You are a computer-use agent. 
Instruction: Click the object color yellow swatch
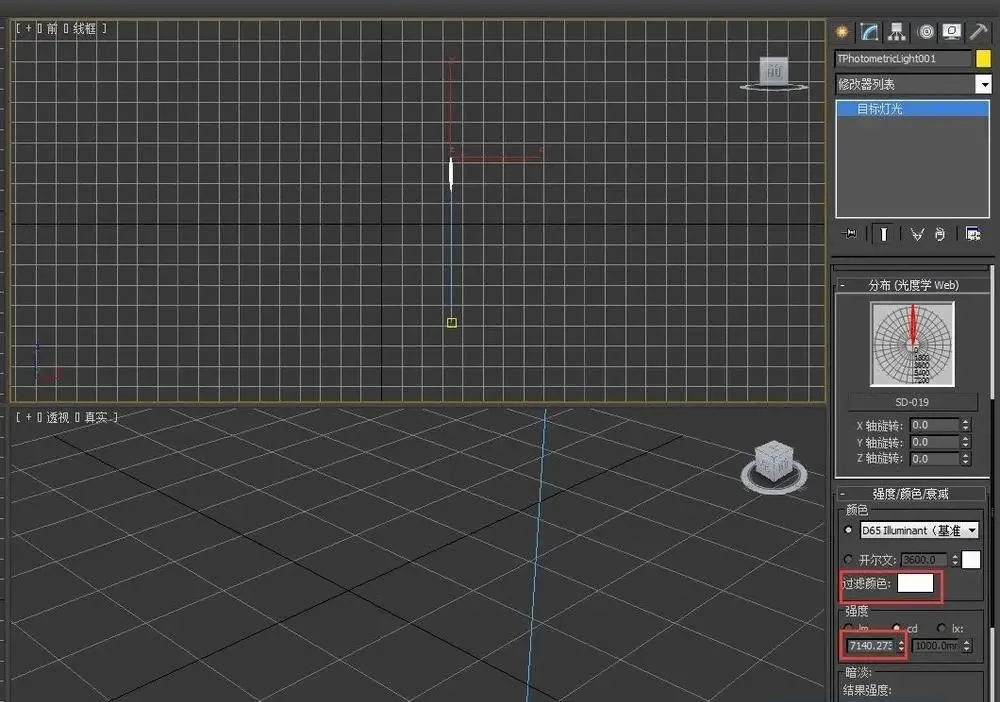[983, 59]
